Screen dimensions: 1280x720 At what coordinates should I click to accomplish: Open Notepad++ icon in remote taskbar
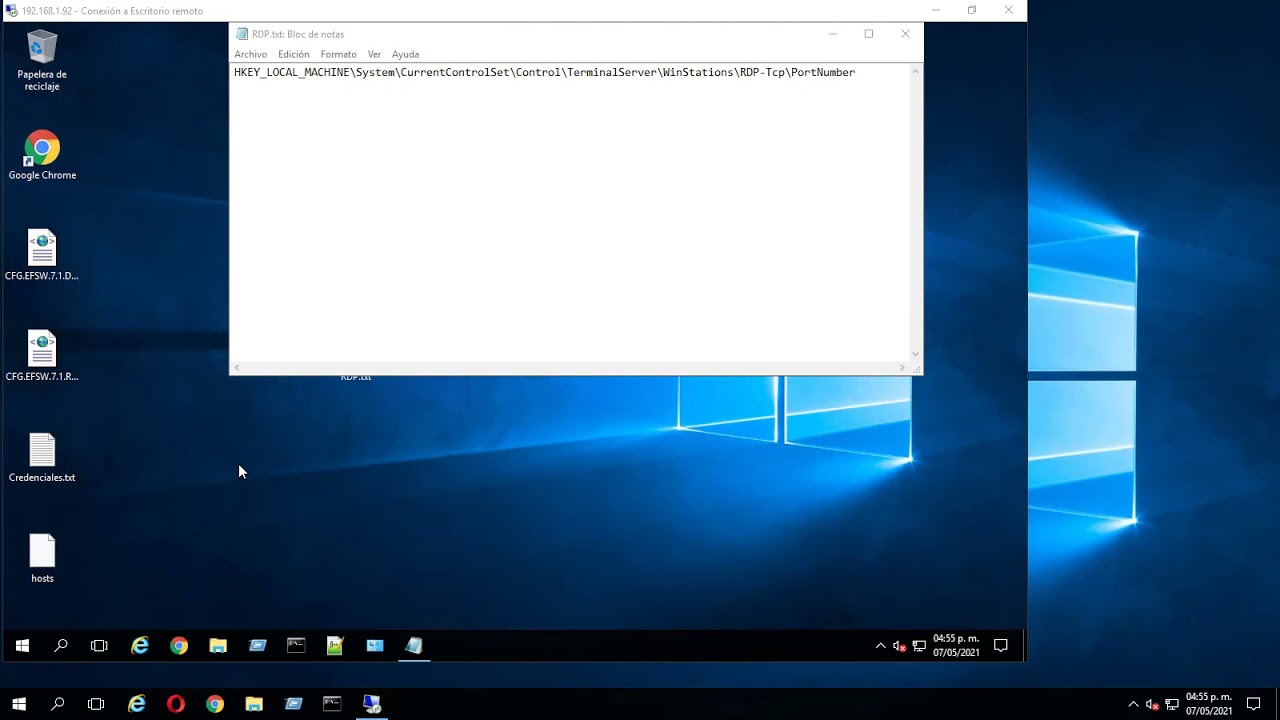[x=335, y=646]
